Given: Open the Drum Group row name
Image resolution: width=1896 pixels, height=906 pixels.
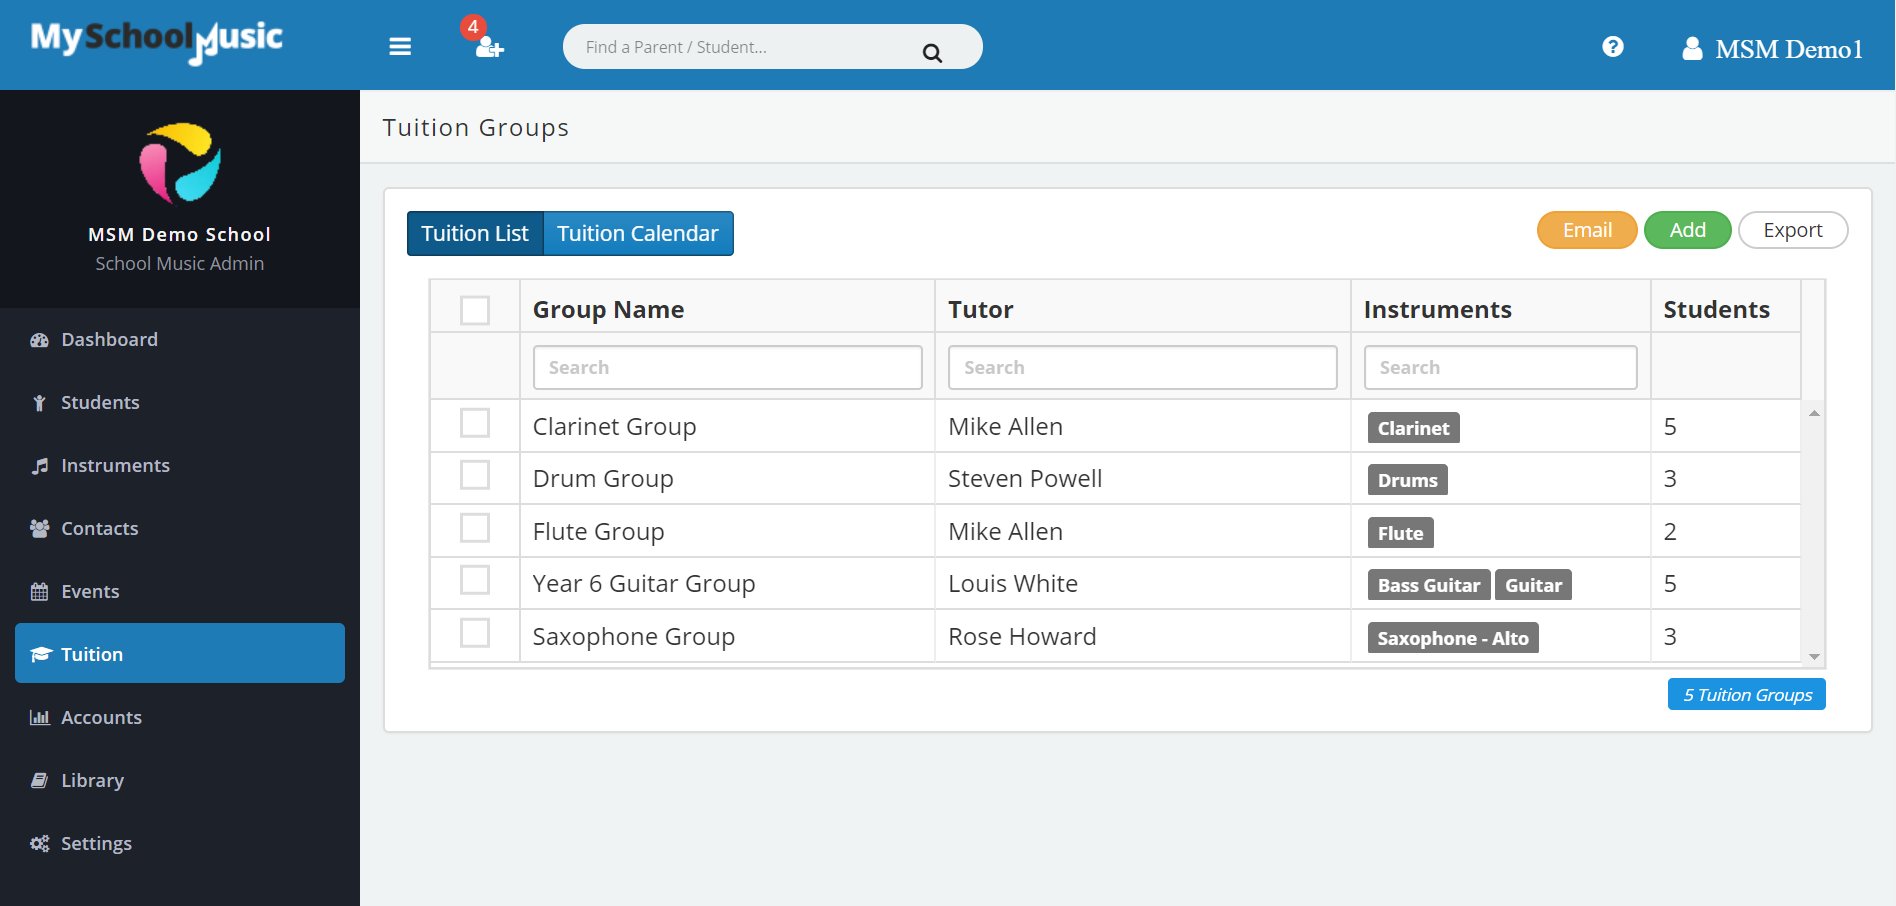Looking at the screenshot, I should tap(603, 479).
